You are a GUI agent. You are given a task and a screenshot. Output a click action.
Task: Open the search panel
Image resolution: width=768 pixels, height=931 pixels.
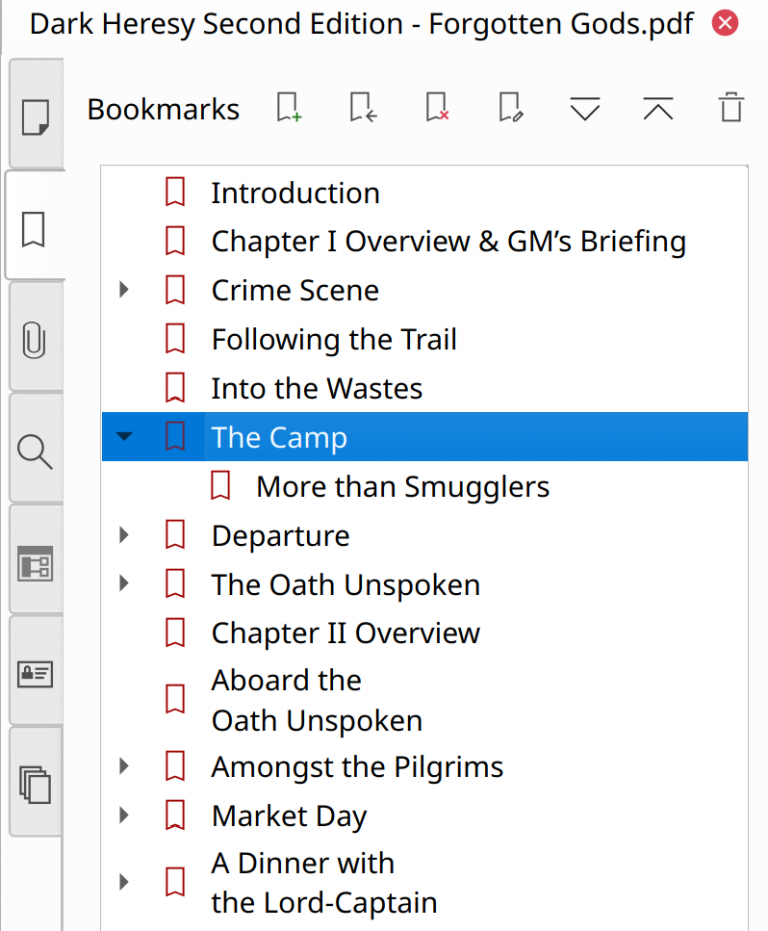[x=35, y=452]
